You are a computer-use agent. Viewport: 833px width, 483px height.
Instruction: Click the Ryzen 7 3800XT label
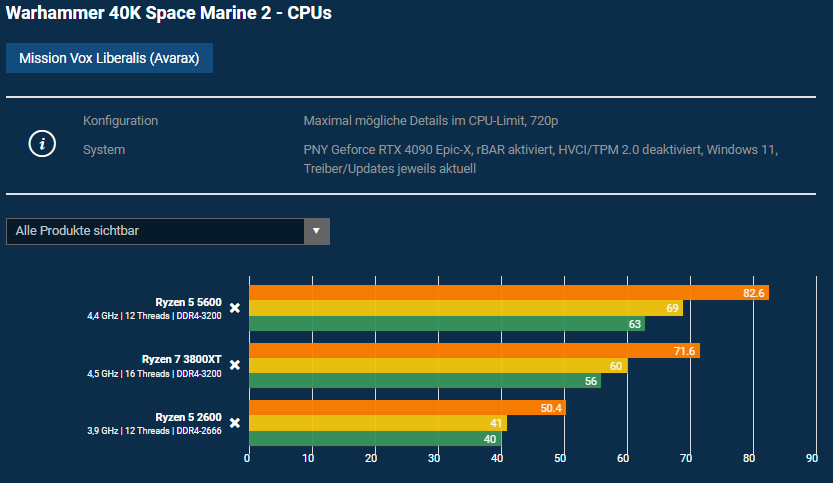point(181,360)
